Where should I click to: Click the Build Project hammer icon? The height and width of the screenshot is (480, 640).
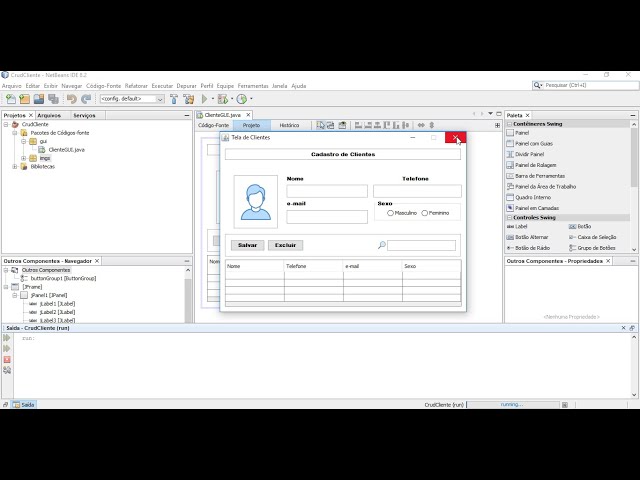point(174,99)
